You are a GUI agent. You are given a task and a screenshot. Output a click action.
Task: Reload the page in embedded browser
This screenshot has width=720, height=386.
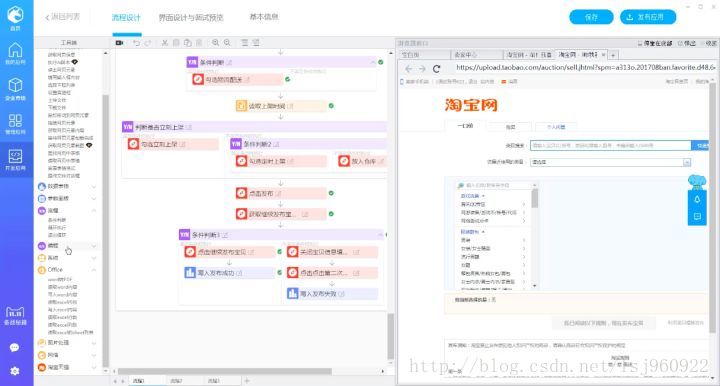tap(436, 69)
